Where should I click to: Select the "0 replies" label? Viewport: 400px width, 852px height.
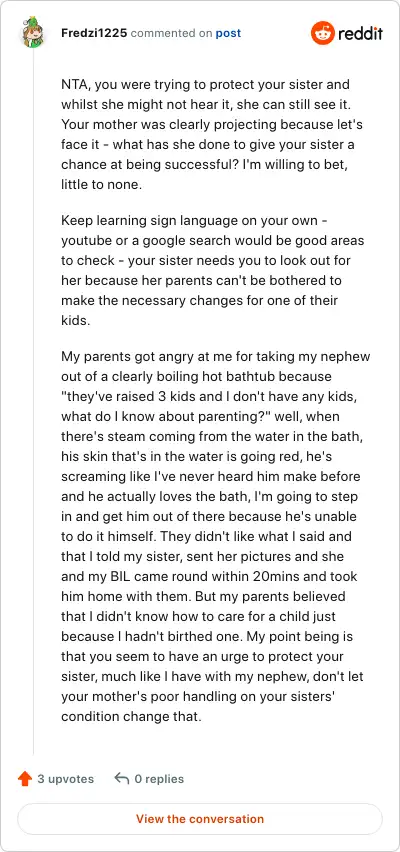click(159, 779)
